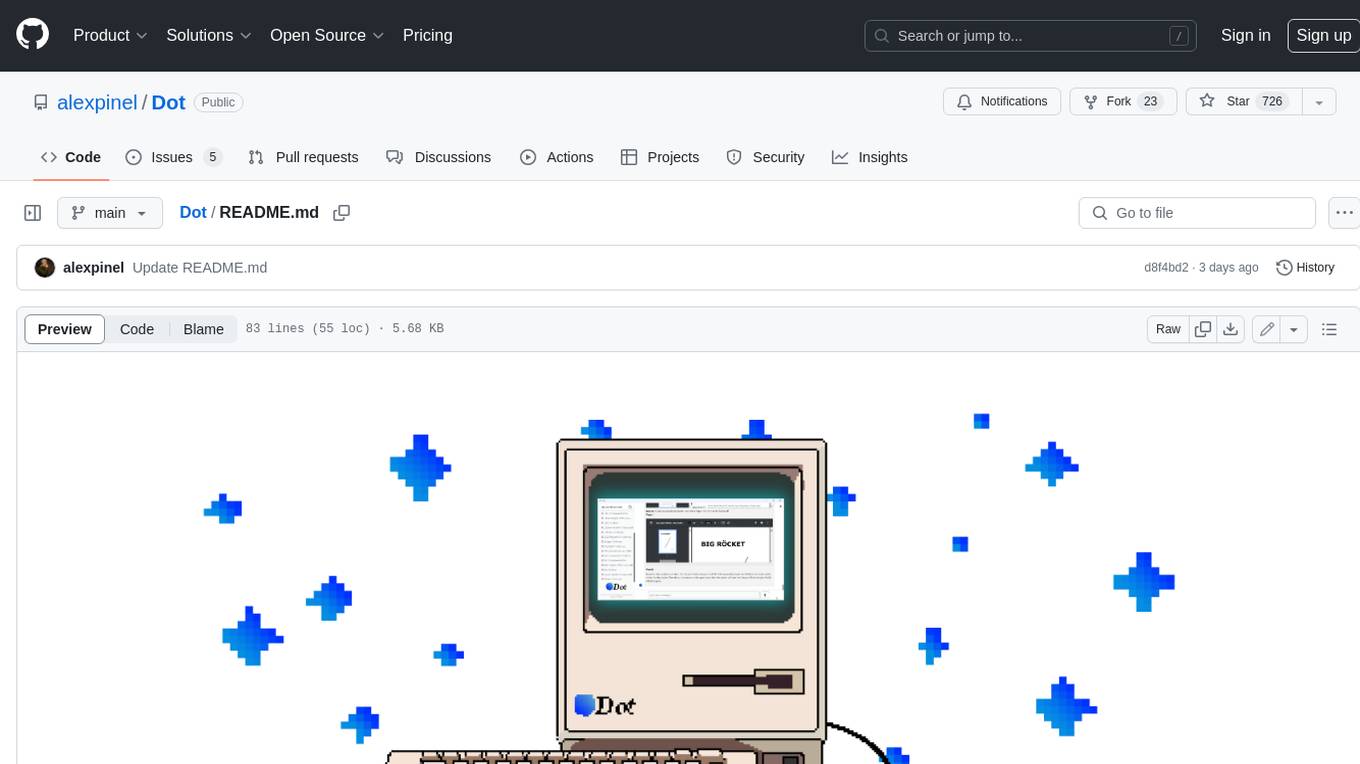Open the Pull requests tab
Screen dimensions: 1360x764
303,157
